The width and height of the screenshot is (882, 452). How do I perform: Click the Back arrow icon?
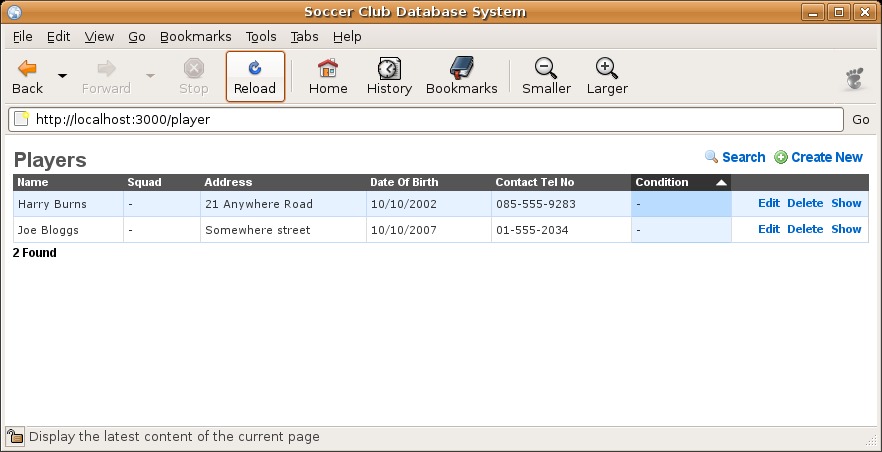click(27, 69)
